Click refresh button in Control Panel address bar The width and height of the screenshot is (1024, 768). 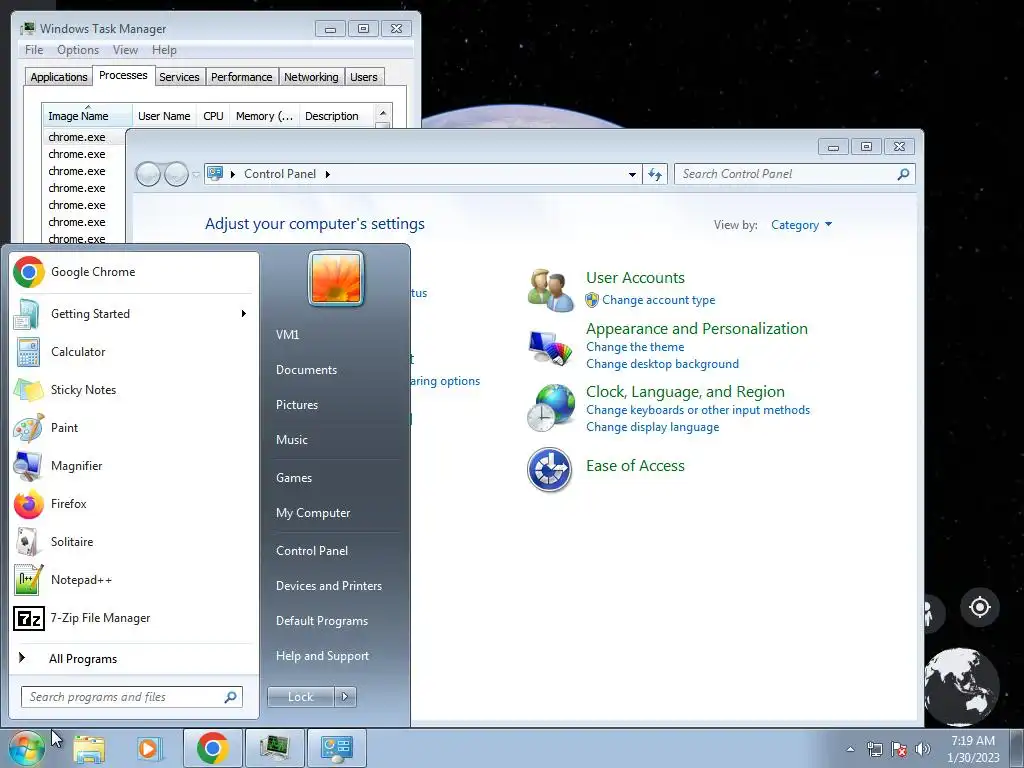coord(655,174)
